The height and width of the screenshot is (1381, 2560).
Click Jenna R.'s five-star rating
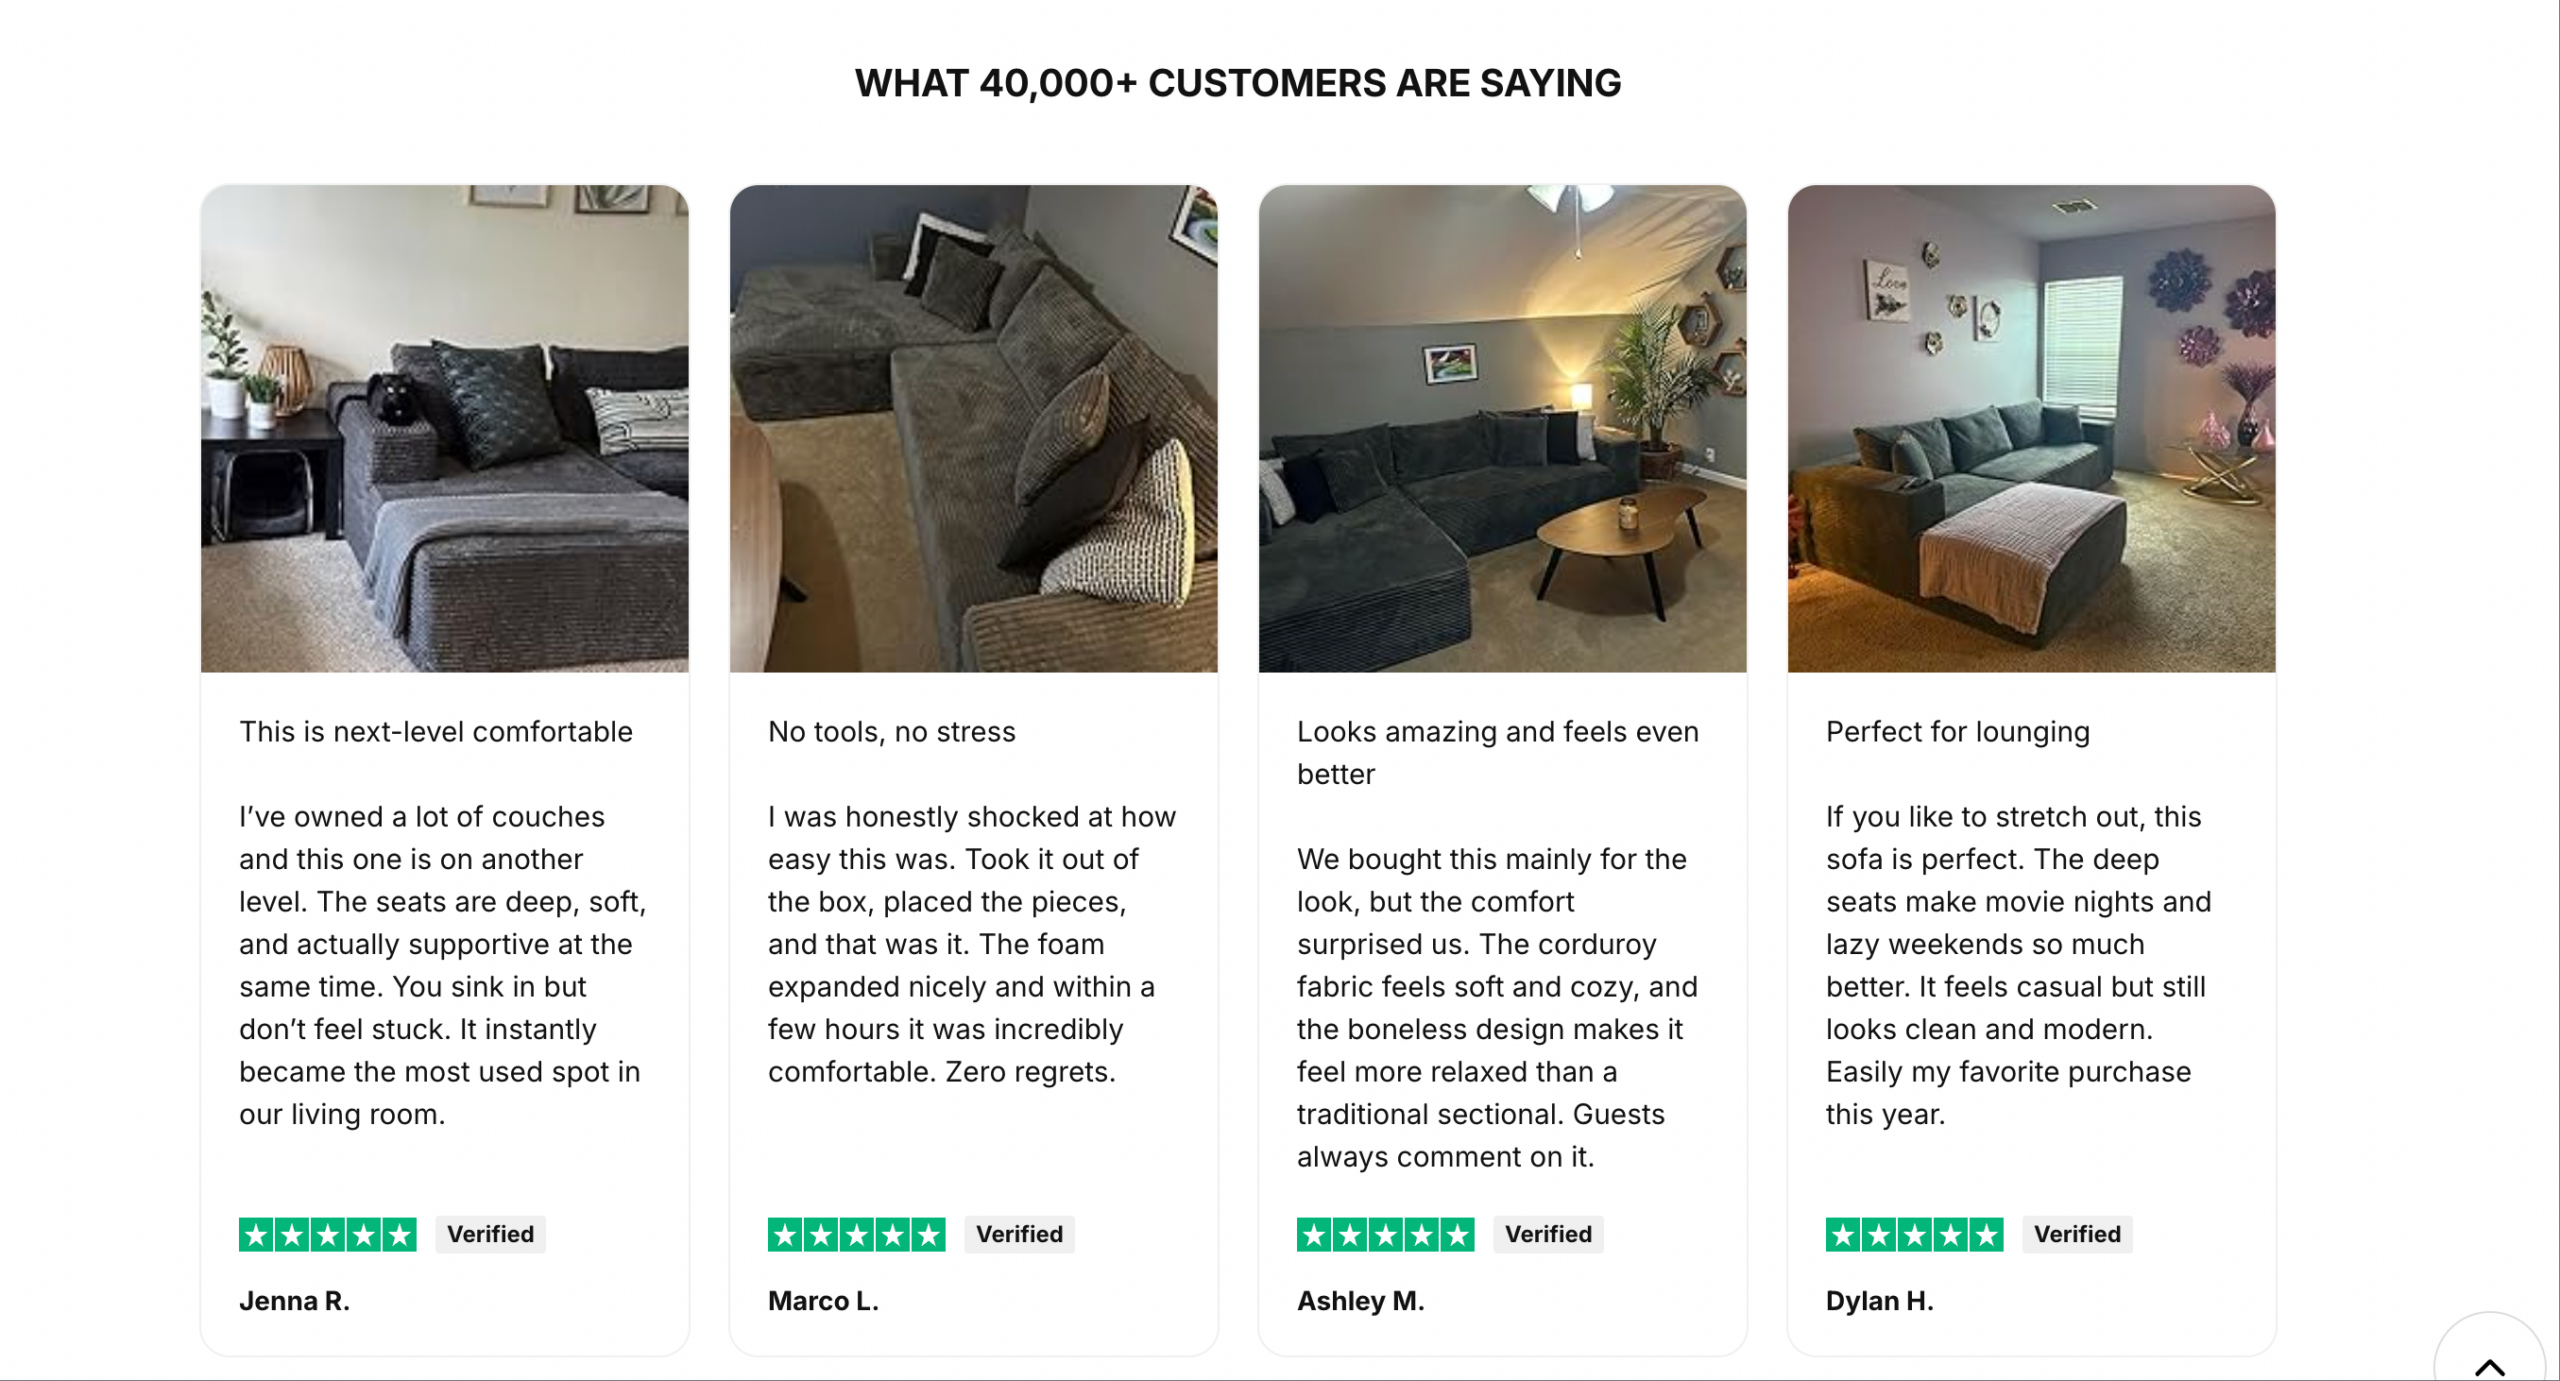(328, 1235)
